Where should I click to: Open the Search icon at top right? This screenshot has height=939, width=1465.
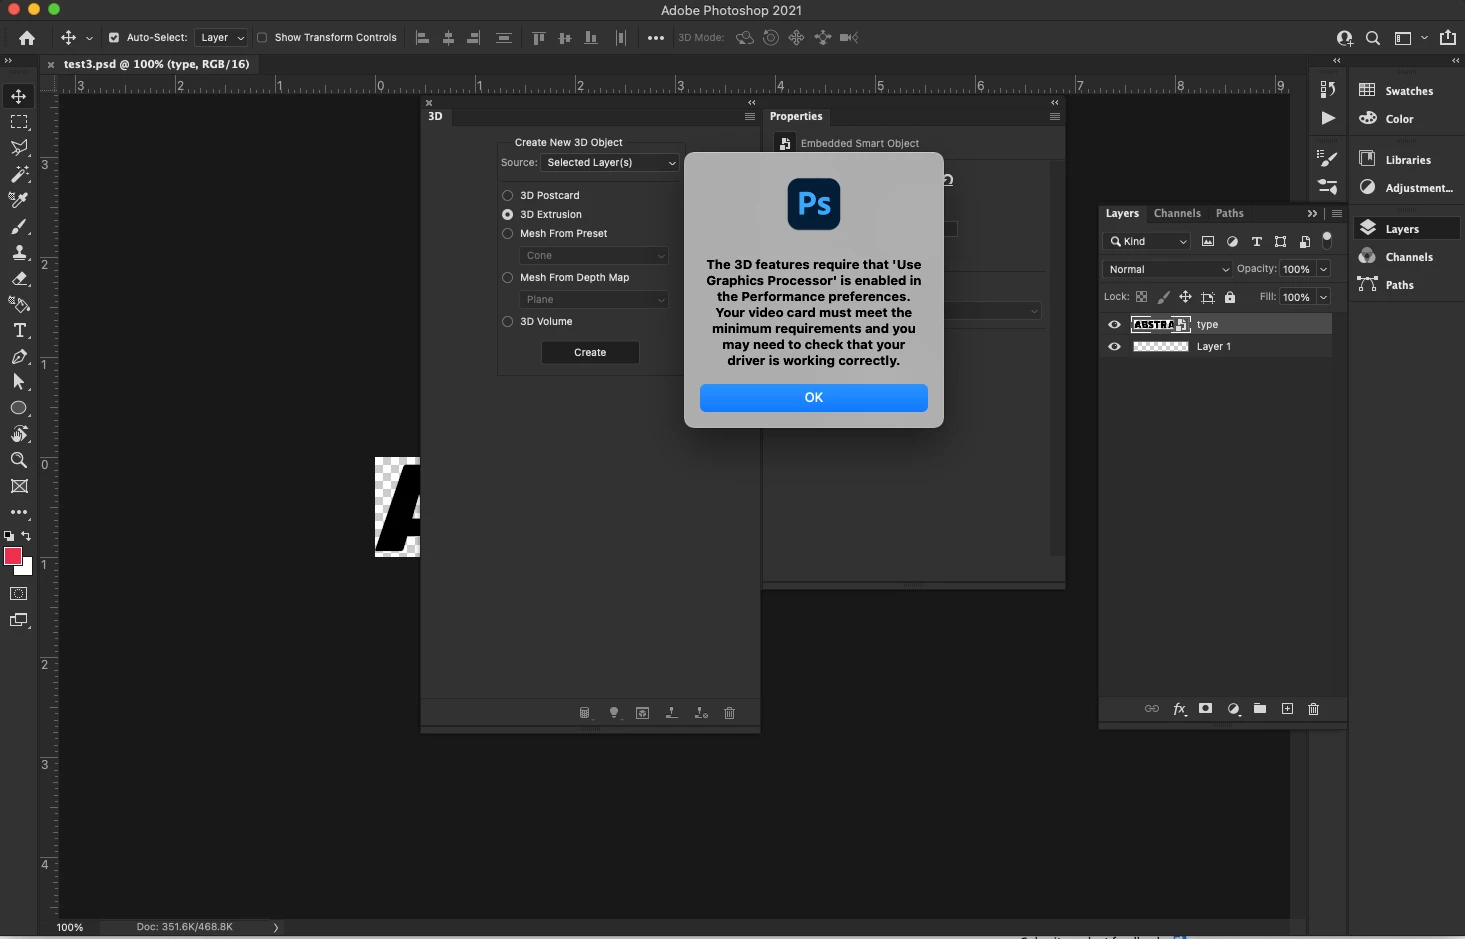[1373, 38]
